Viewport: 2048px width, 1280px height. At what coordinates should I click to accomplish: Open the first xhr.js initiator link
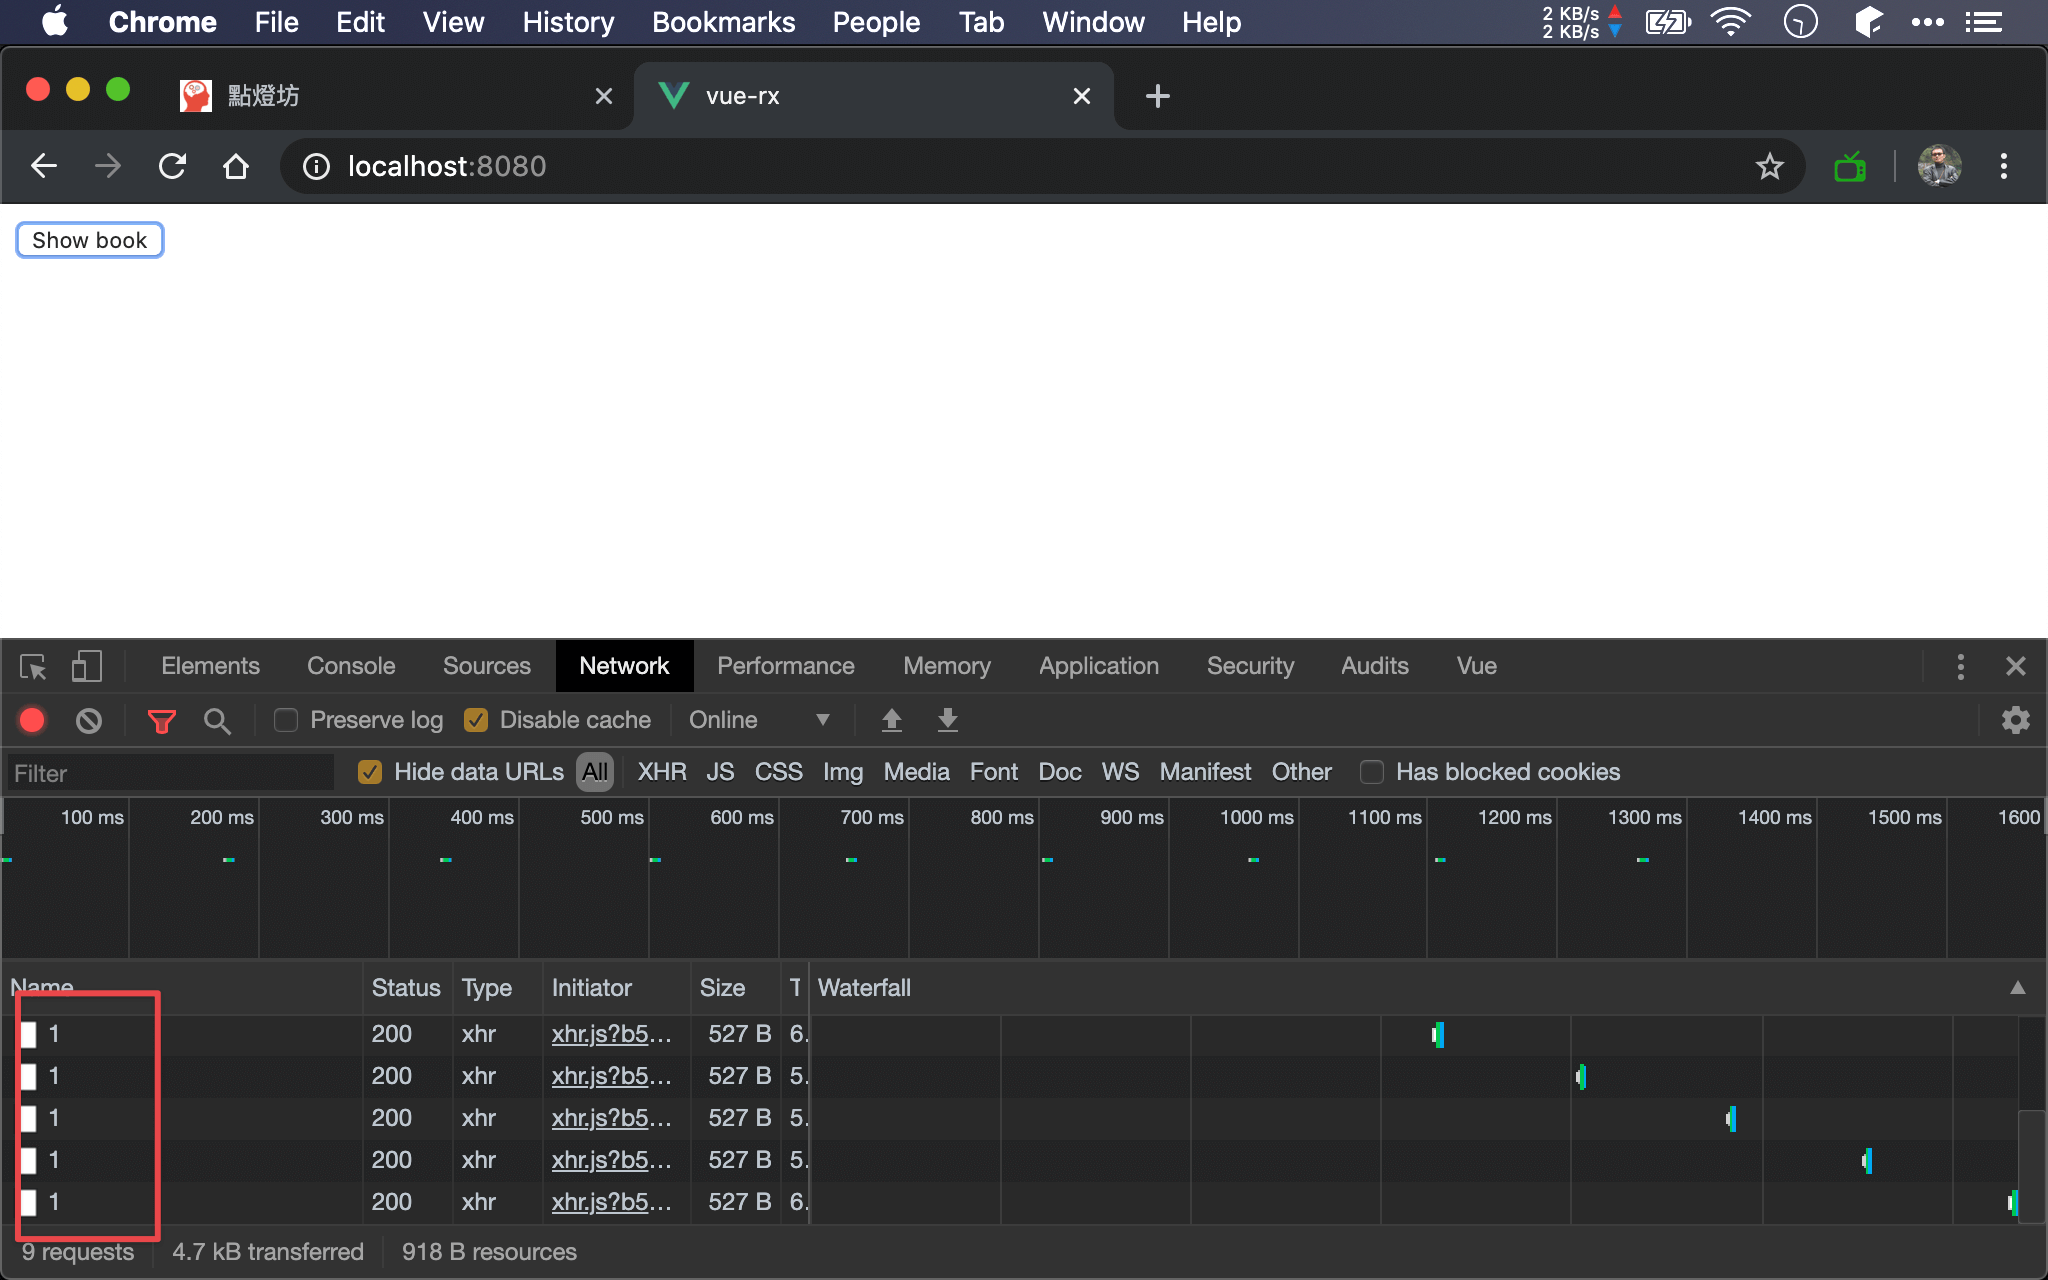coord(610,1034)
